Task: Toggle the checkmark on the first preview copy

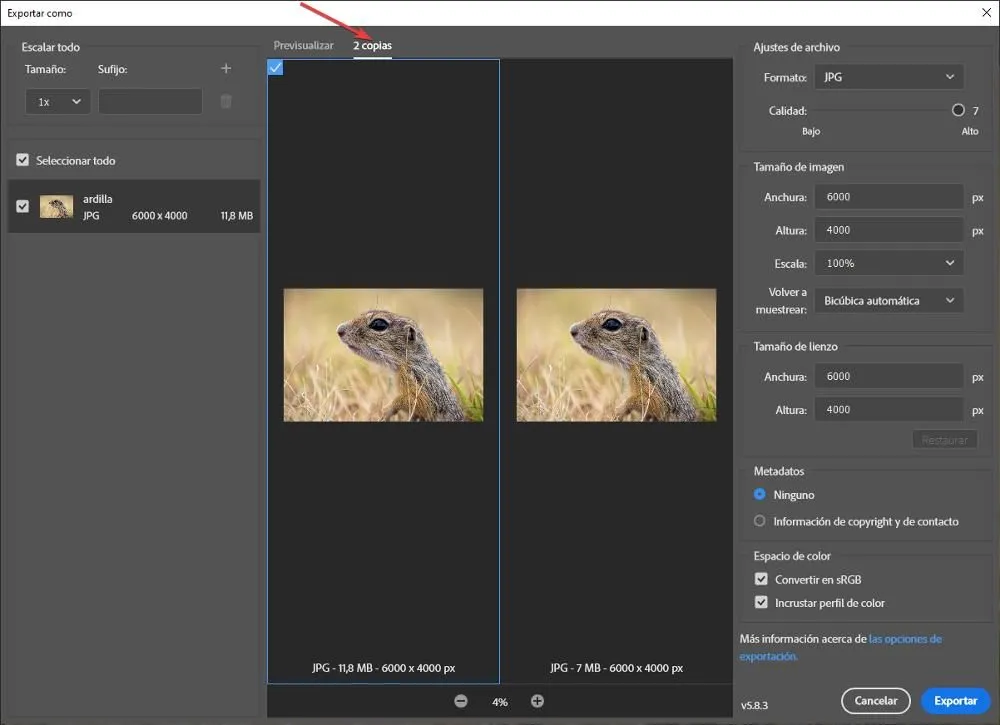Action: 276,67
